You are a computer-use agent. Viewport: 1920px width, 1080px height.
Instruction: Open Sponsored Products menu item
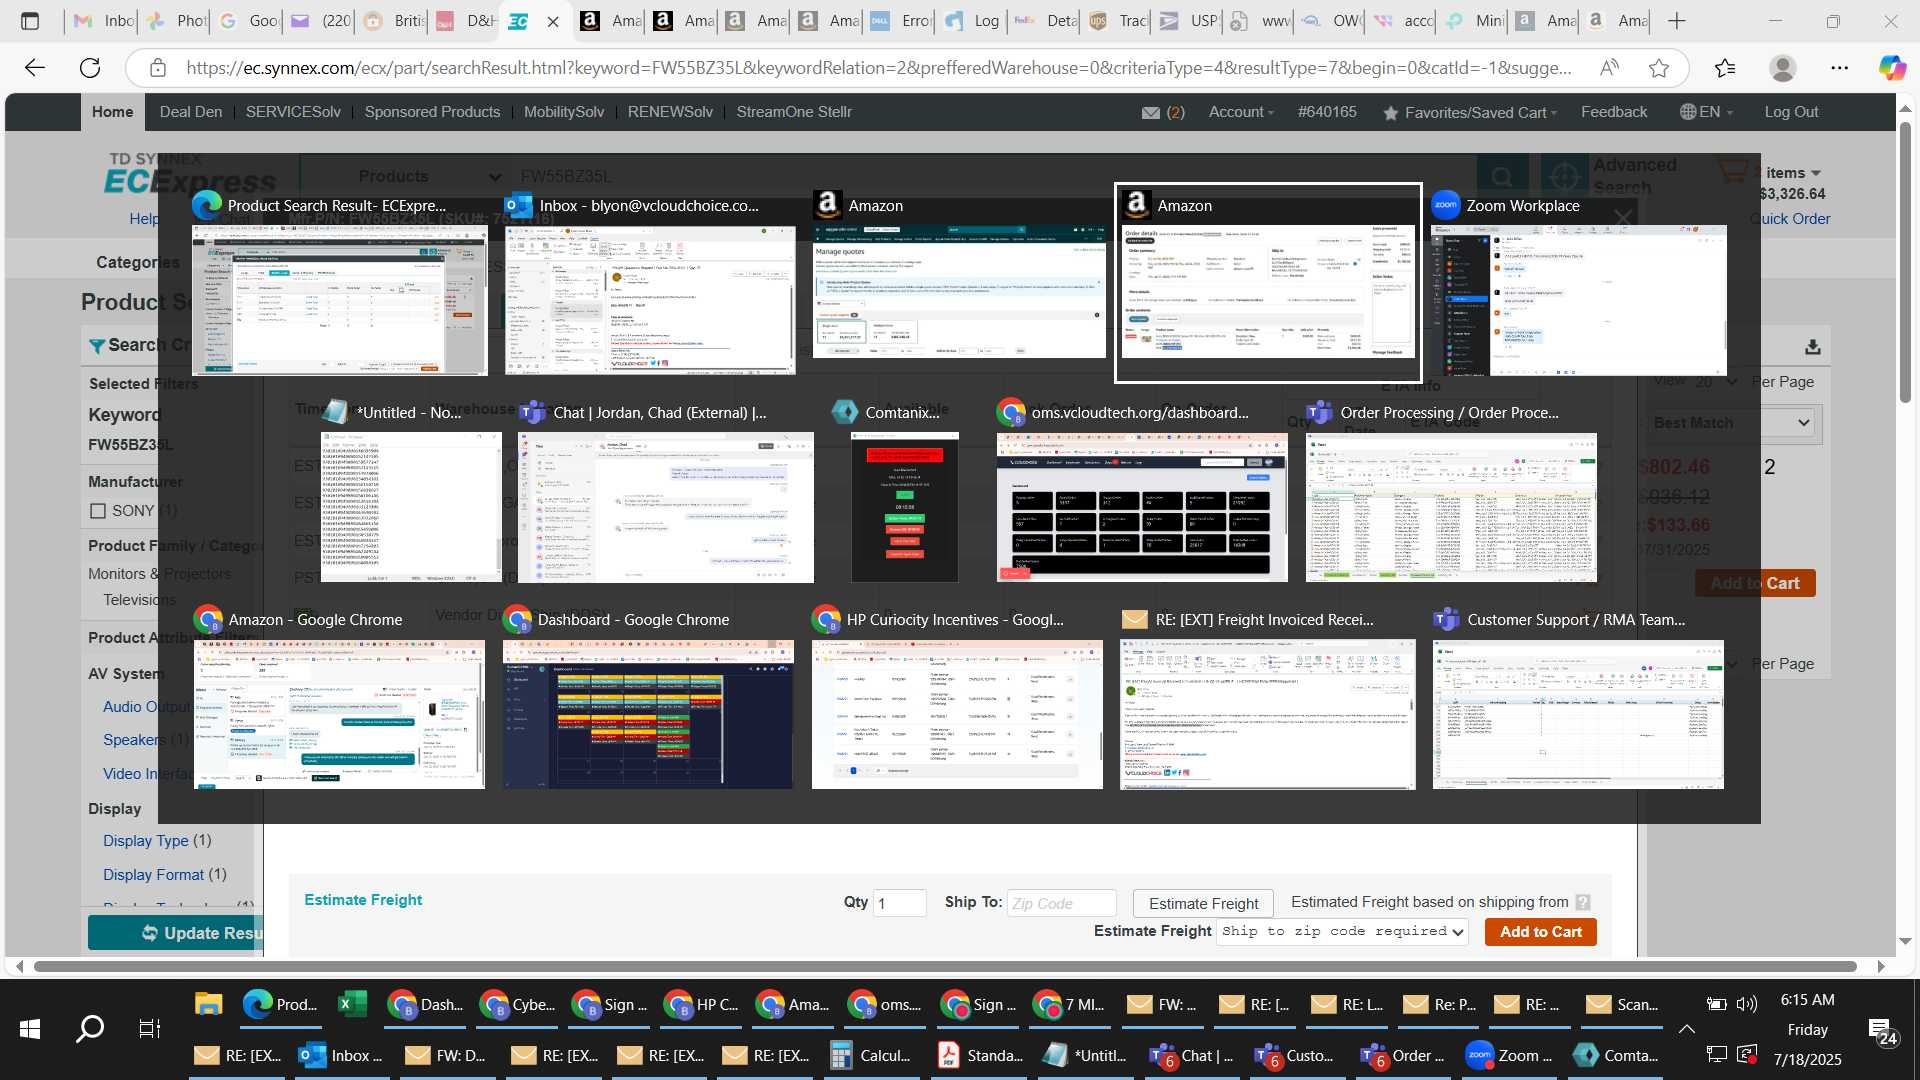click(x=432, y=112)
